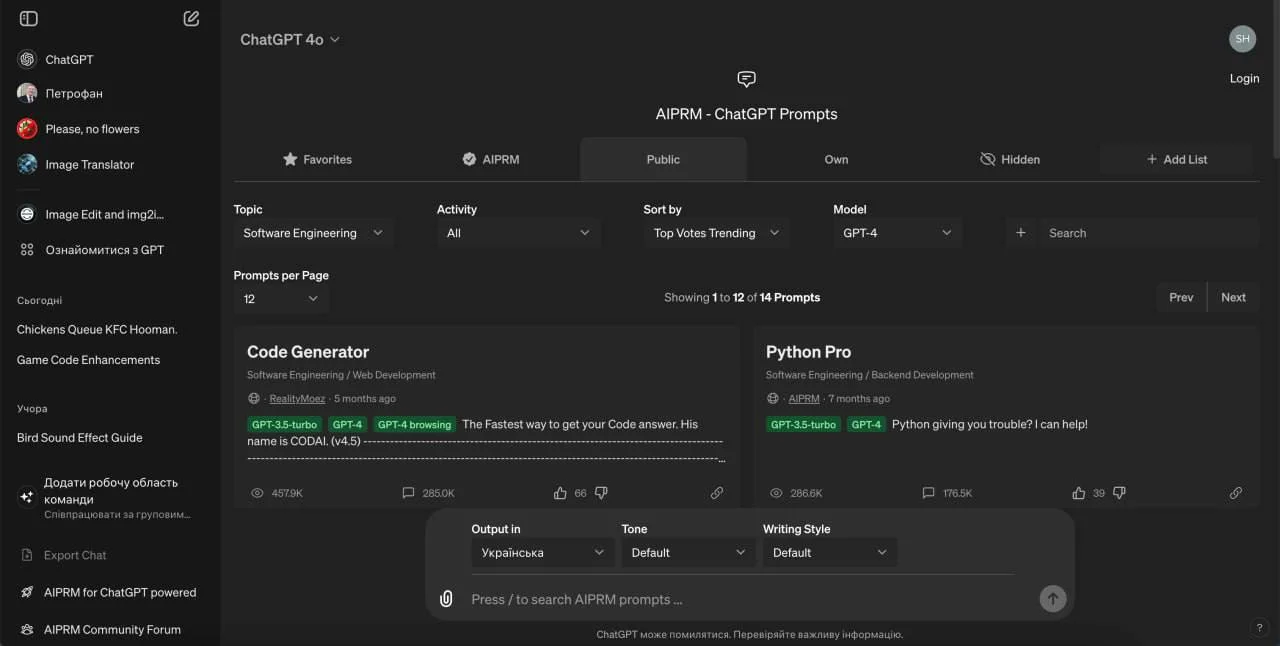Thumbs up the Code Generator prompt
The image size is (1280, 646).
tap(560, 493)
